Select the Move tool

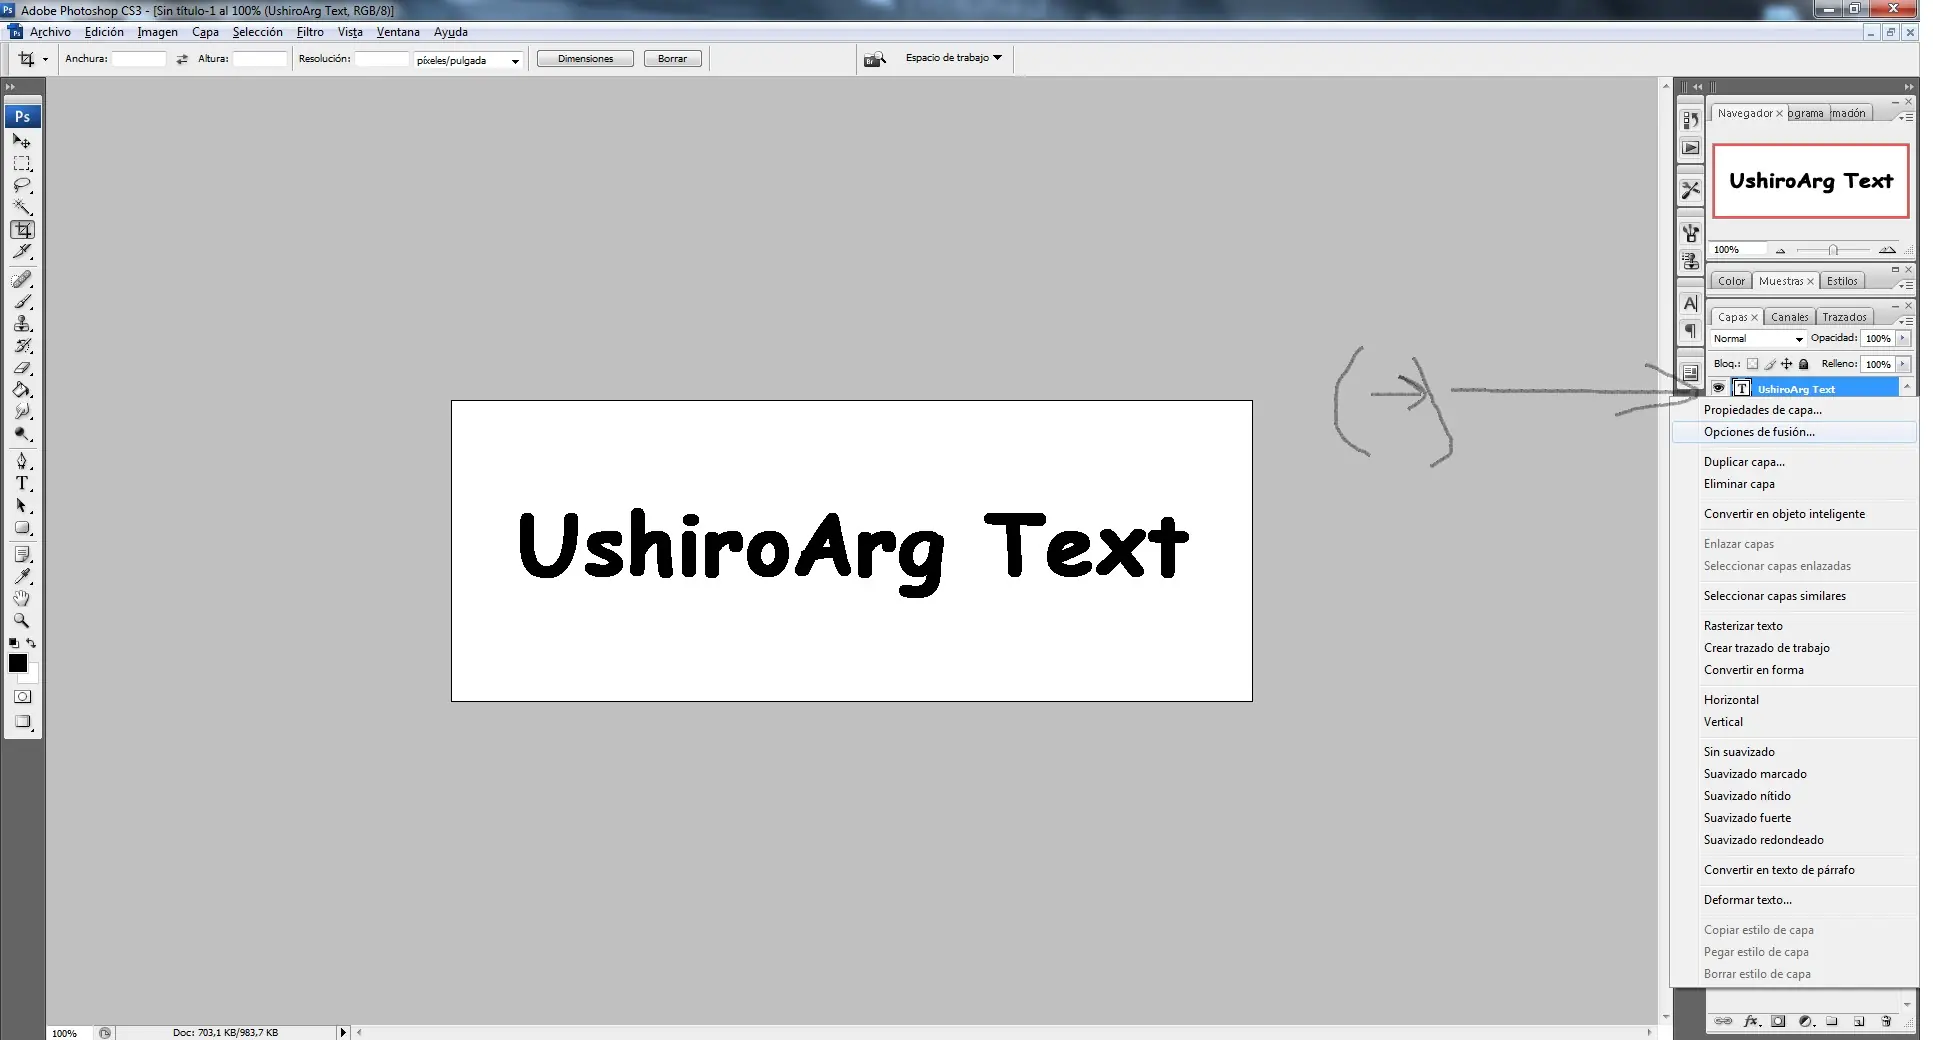click(x=22, y=141)
